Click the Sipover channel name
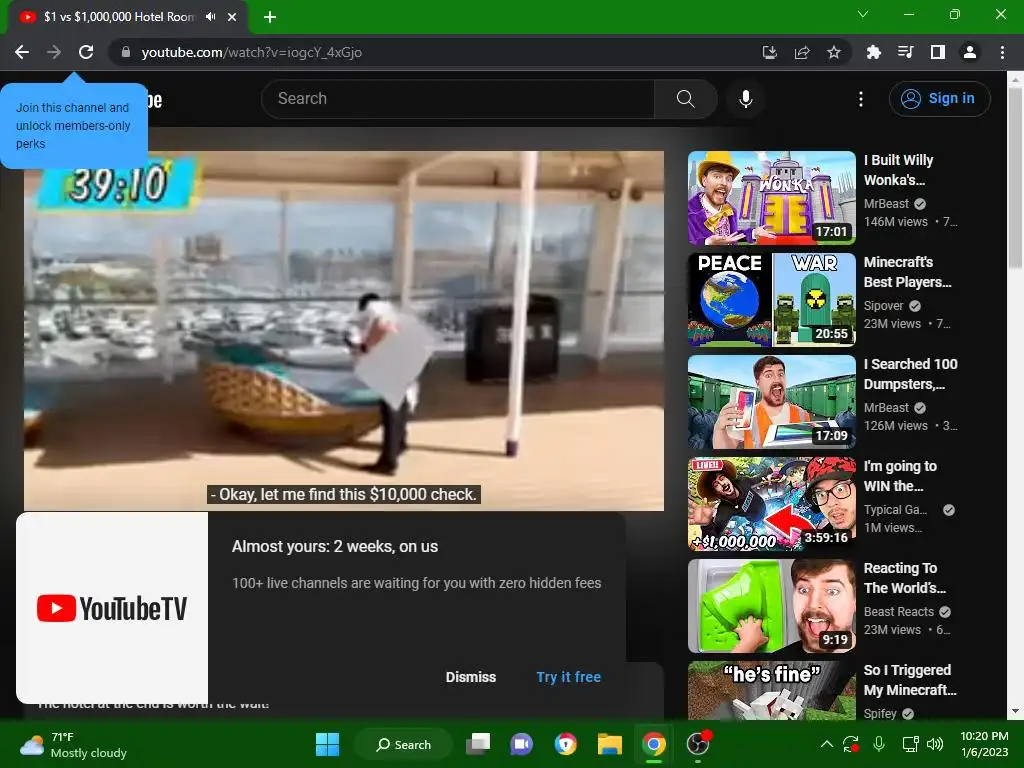Image resolution: width=1024 pixels, height=768 pixels. 883,306
